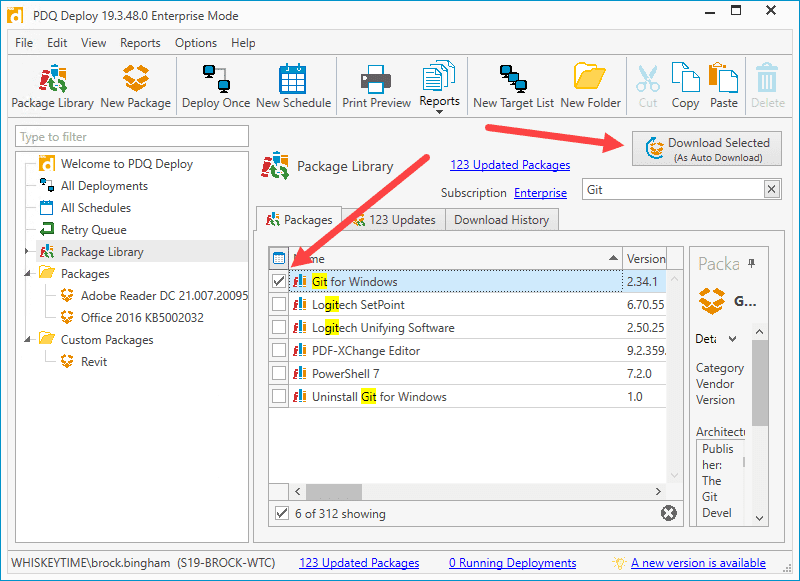The width and height of the screenshot is (800, 581).
Task: Toggle the details panel pin icon
Action: coord(751,263)
